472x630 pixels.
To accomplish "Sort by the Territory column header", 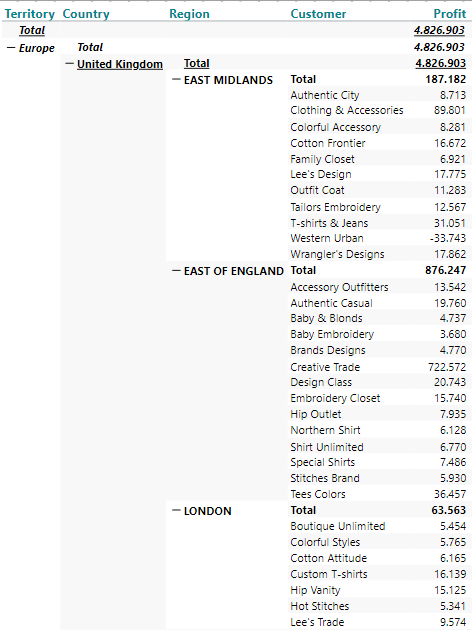I will click(29, 14).
